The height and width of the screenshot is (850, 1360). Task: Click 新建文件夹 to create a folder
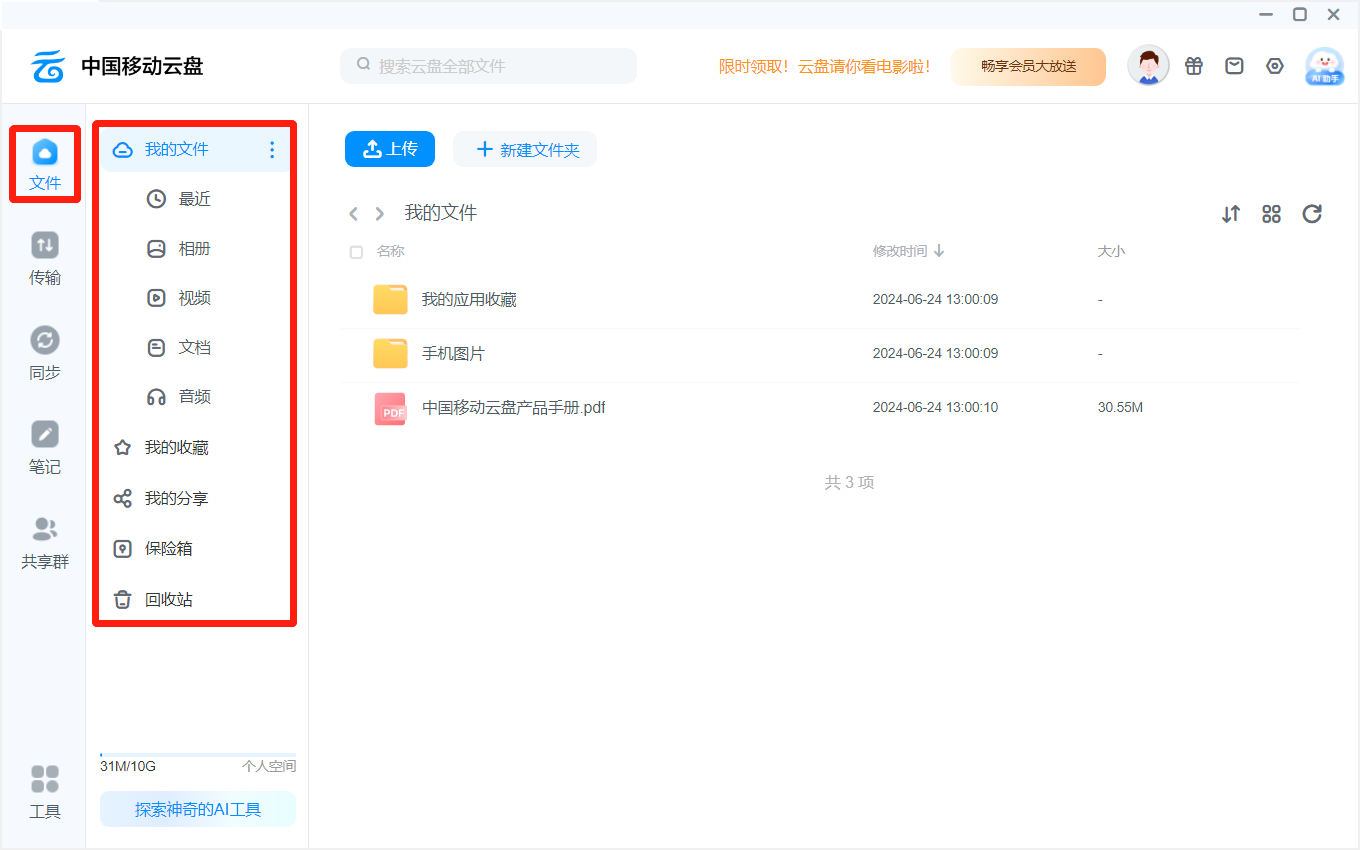click(x=525, y=149)
